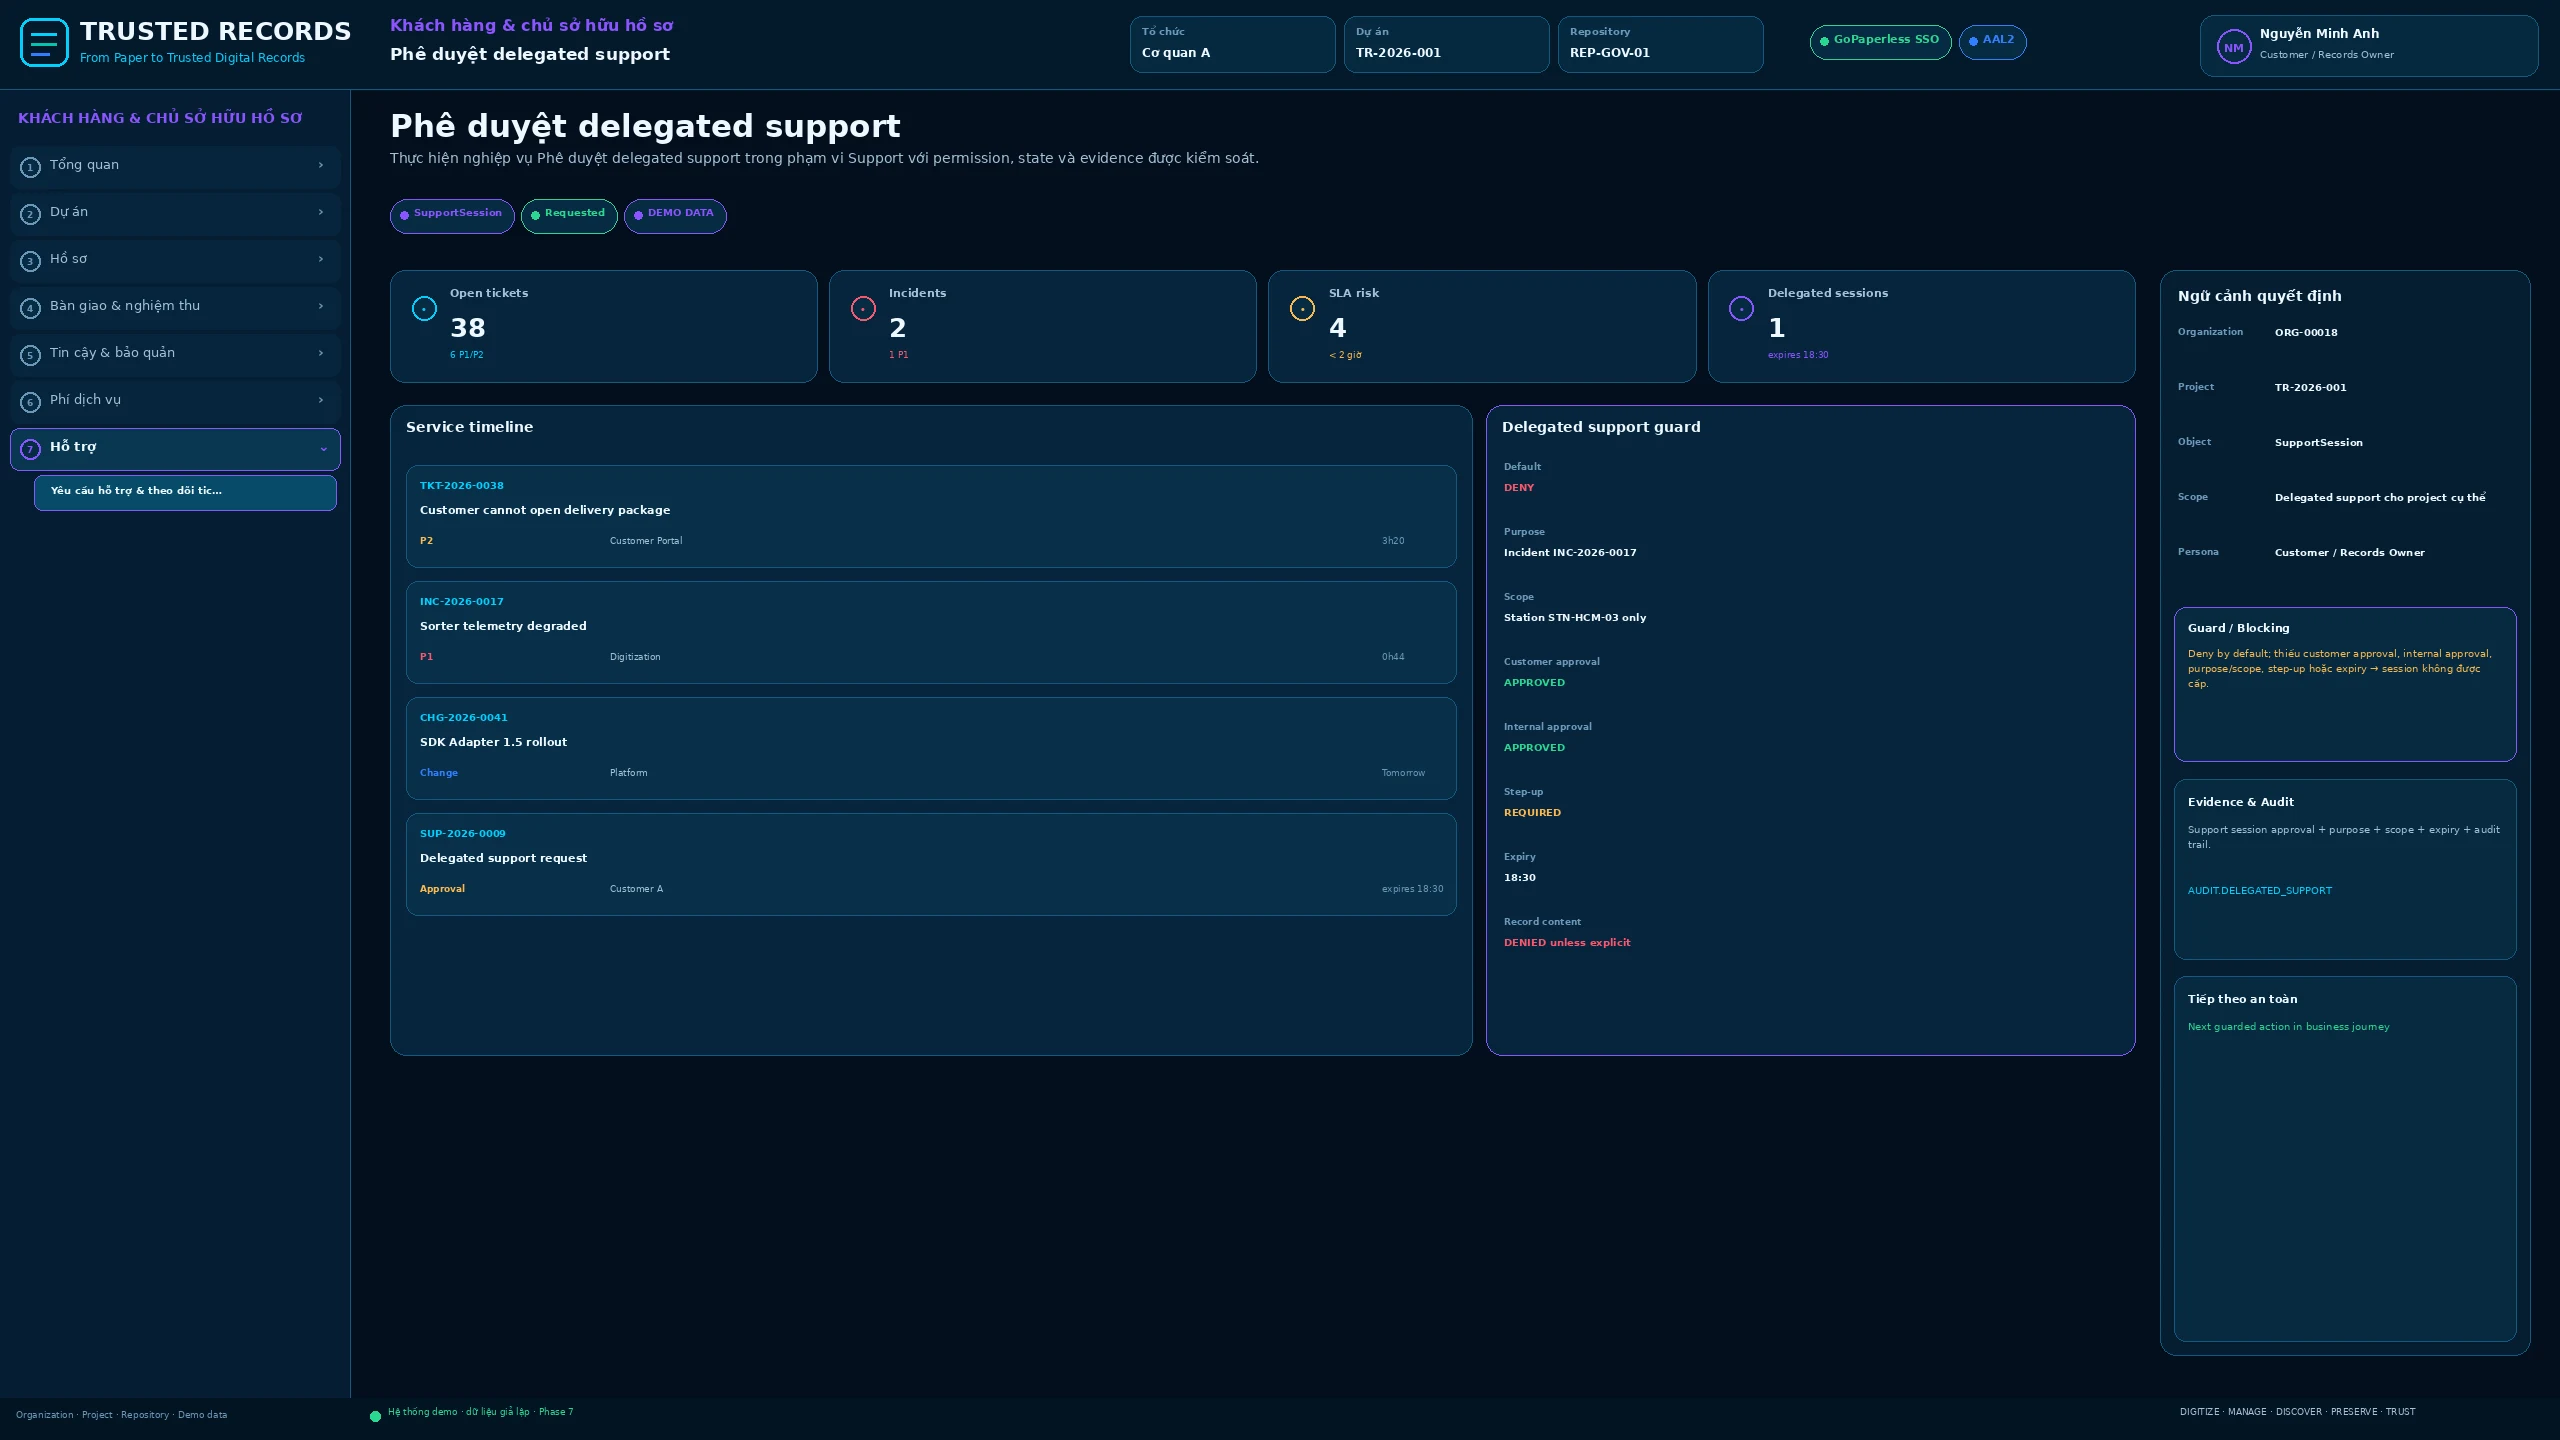The height and width of the screenshot is (1440, 2560).
Task: Open SUP-2026-0009 Delegated support request card
Action: [931, 864]
